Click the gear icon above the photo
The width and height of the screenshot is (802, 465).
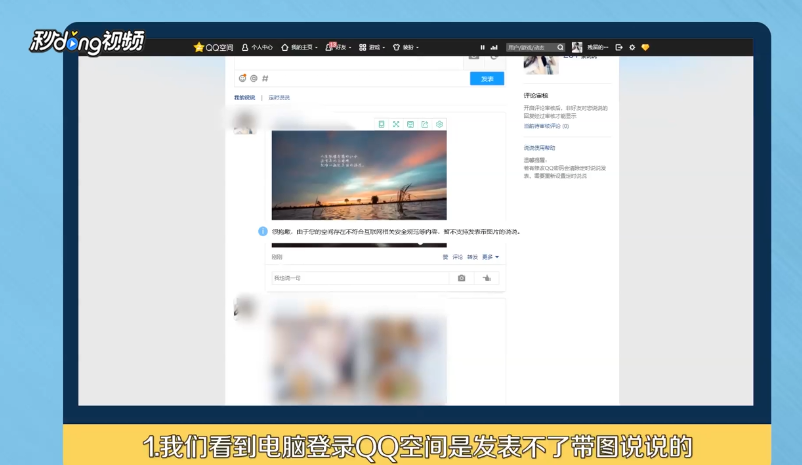(439, 124)
